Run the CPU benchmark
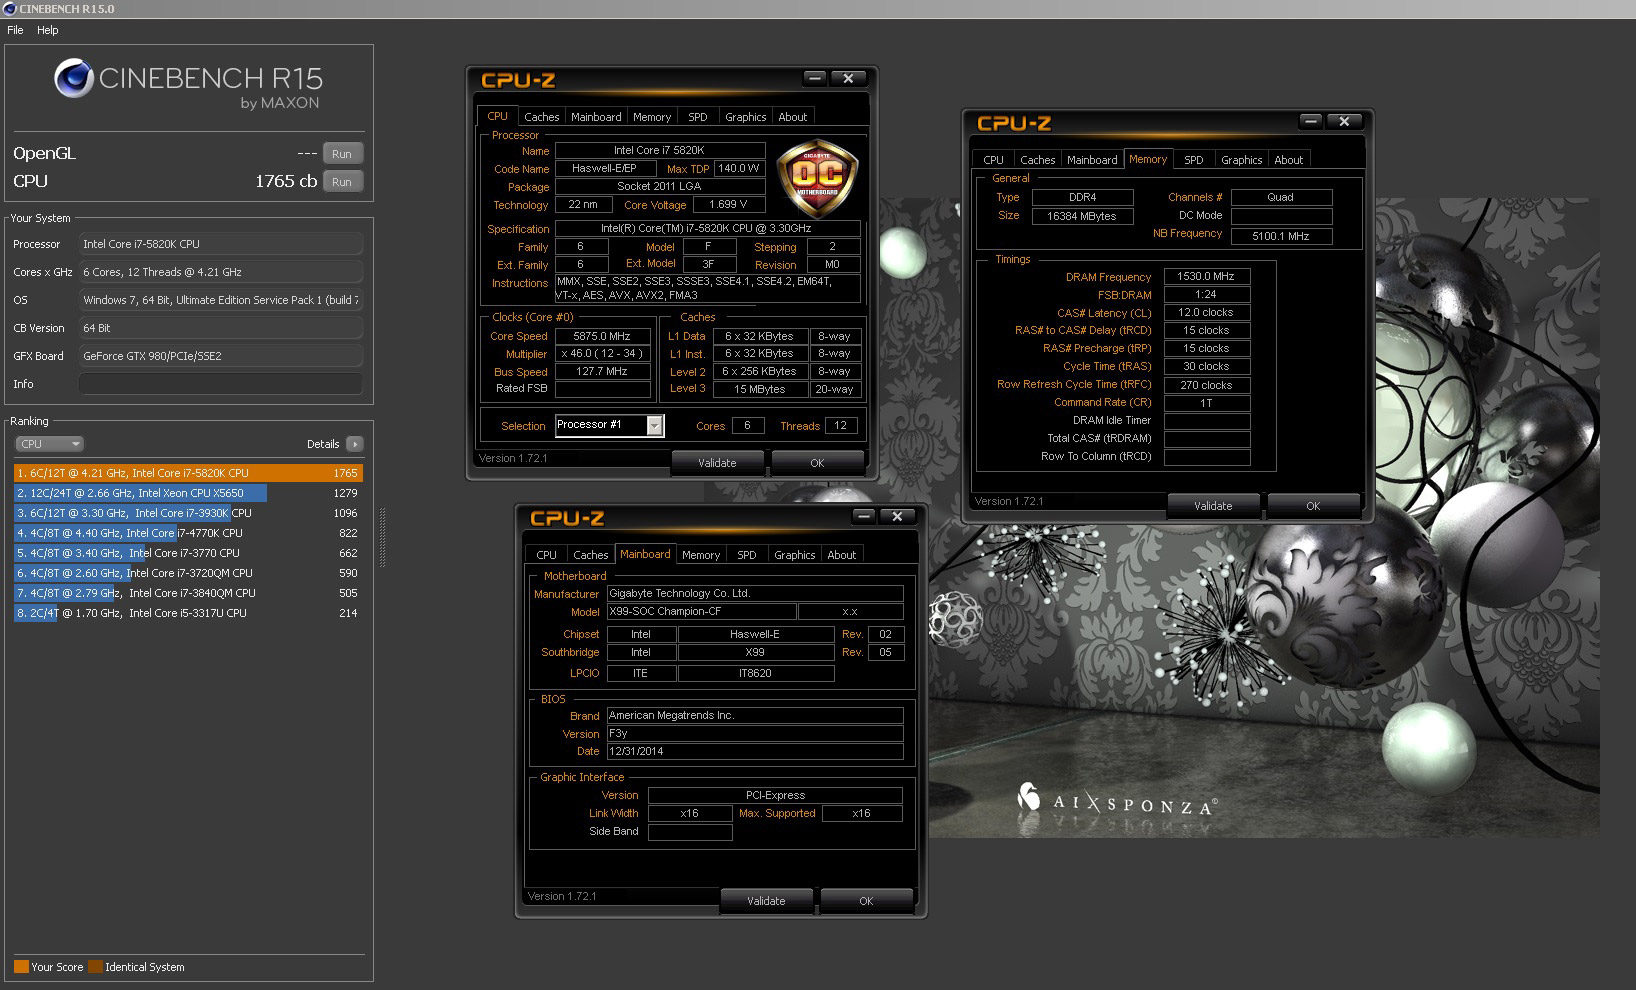 342,182
